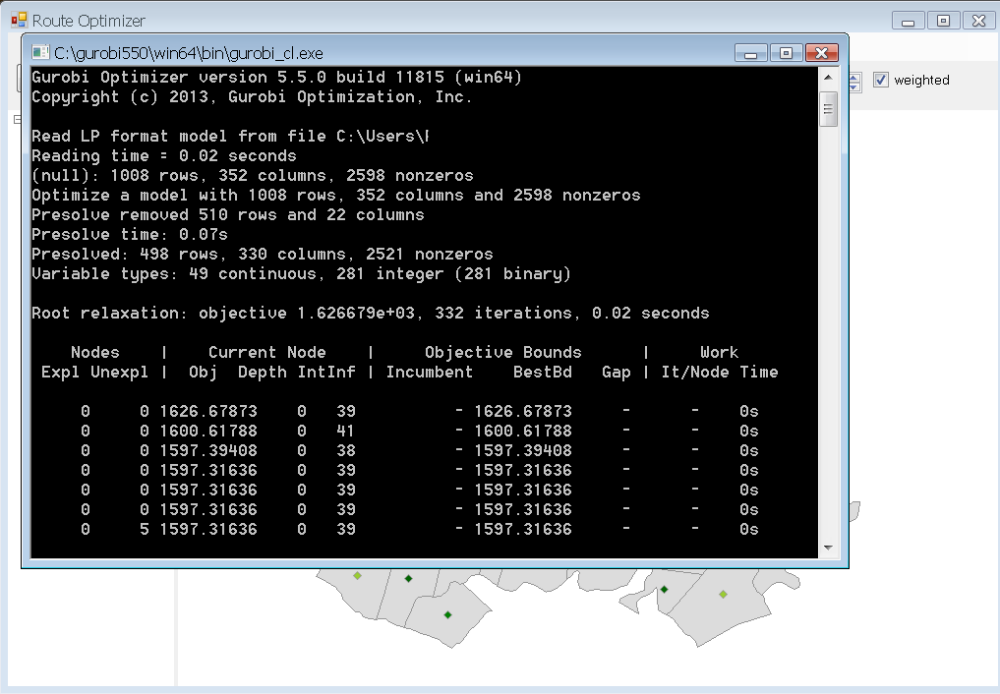Image resolution: width=1000 pixels, height=694 pixels.
Task: Select the leftmost light green diamond map marker
Action: pos(358,575)
